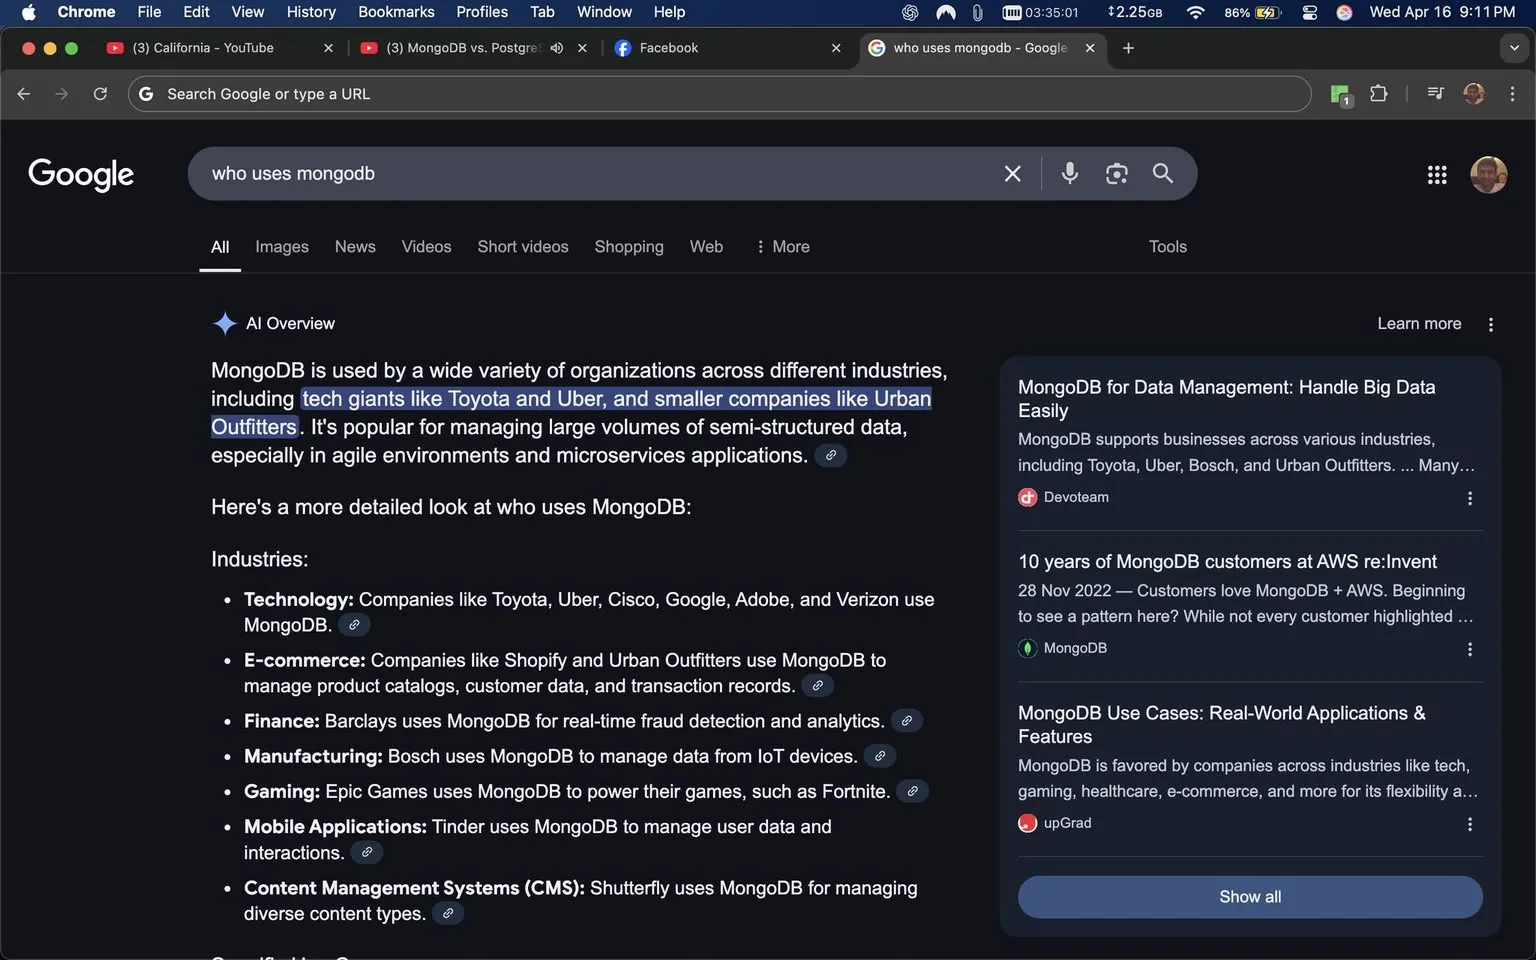This screenshot has width=1536, height=960.
Task: Switch to the Videos results tab
Action: tap(426, 247)
